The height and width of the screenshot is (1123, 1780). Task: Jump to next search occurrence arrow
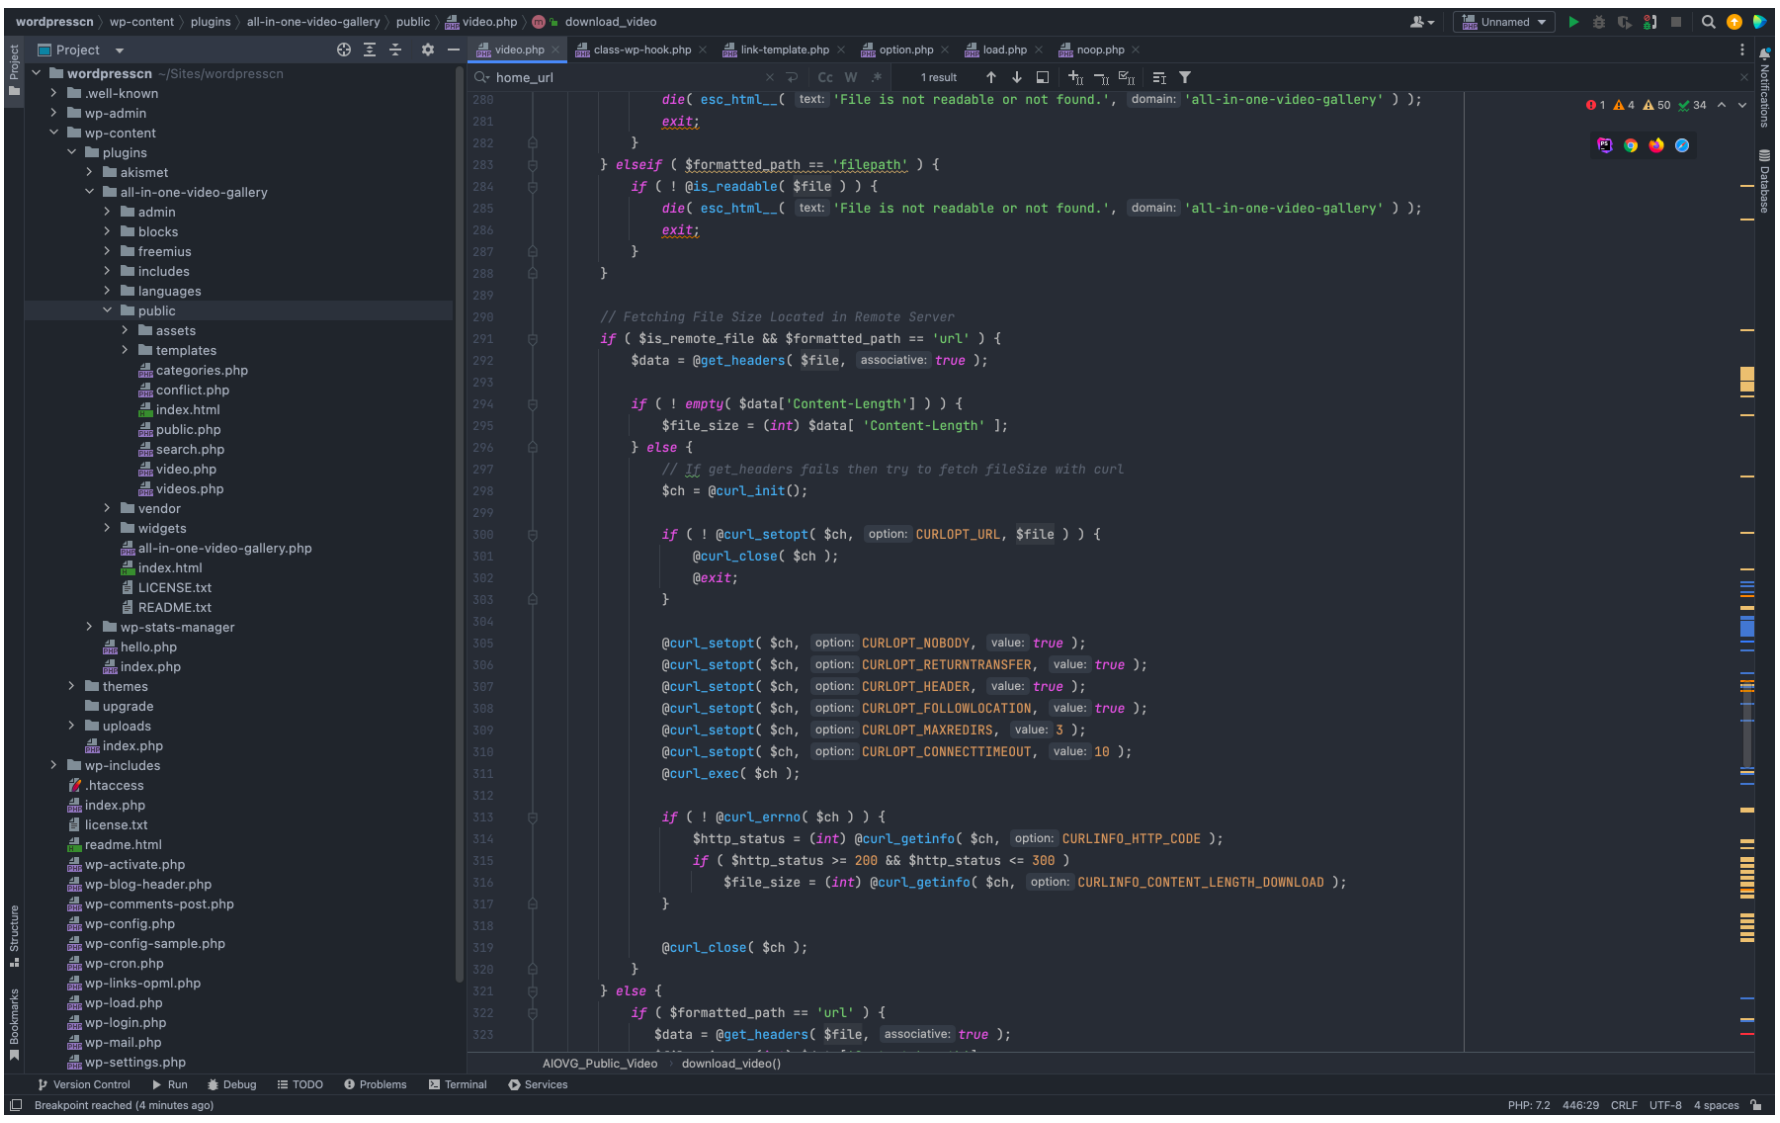coord(1016,77)
